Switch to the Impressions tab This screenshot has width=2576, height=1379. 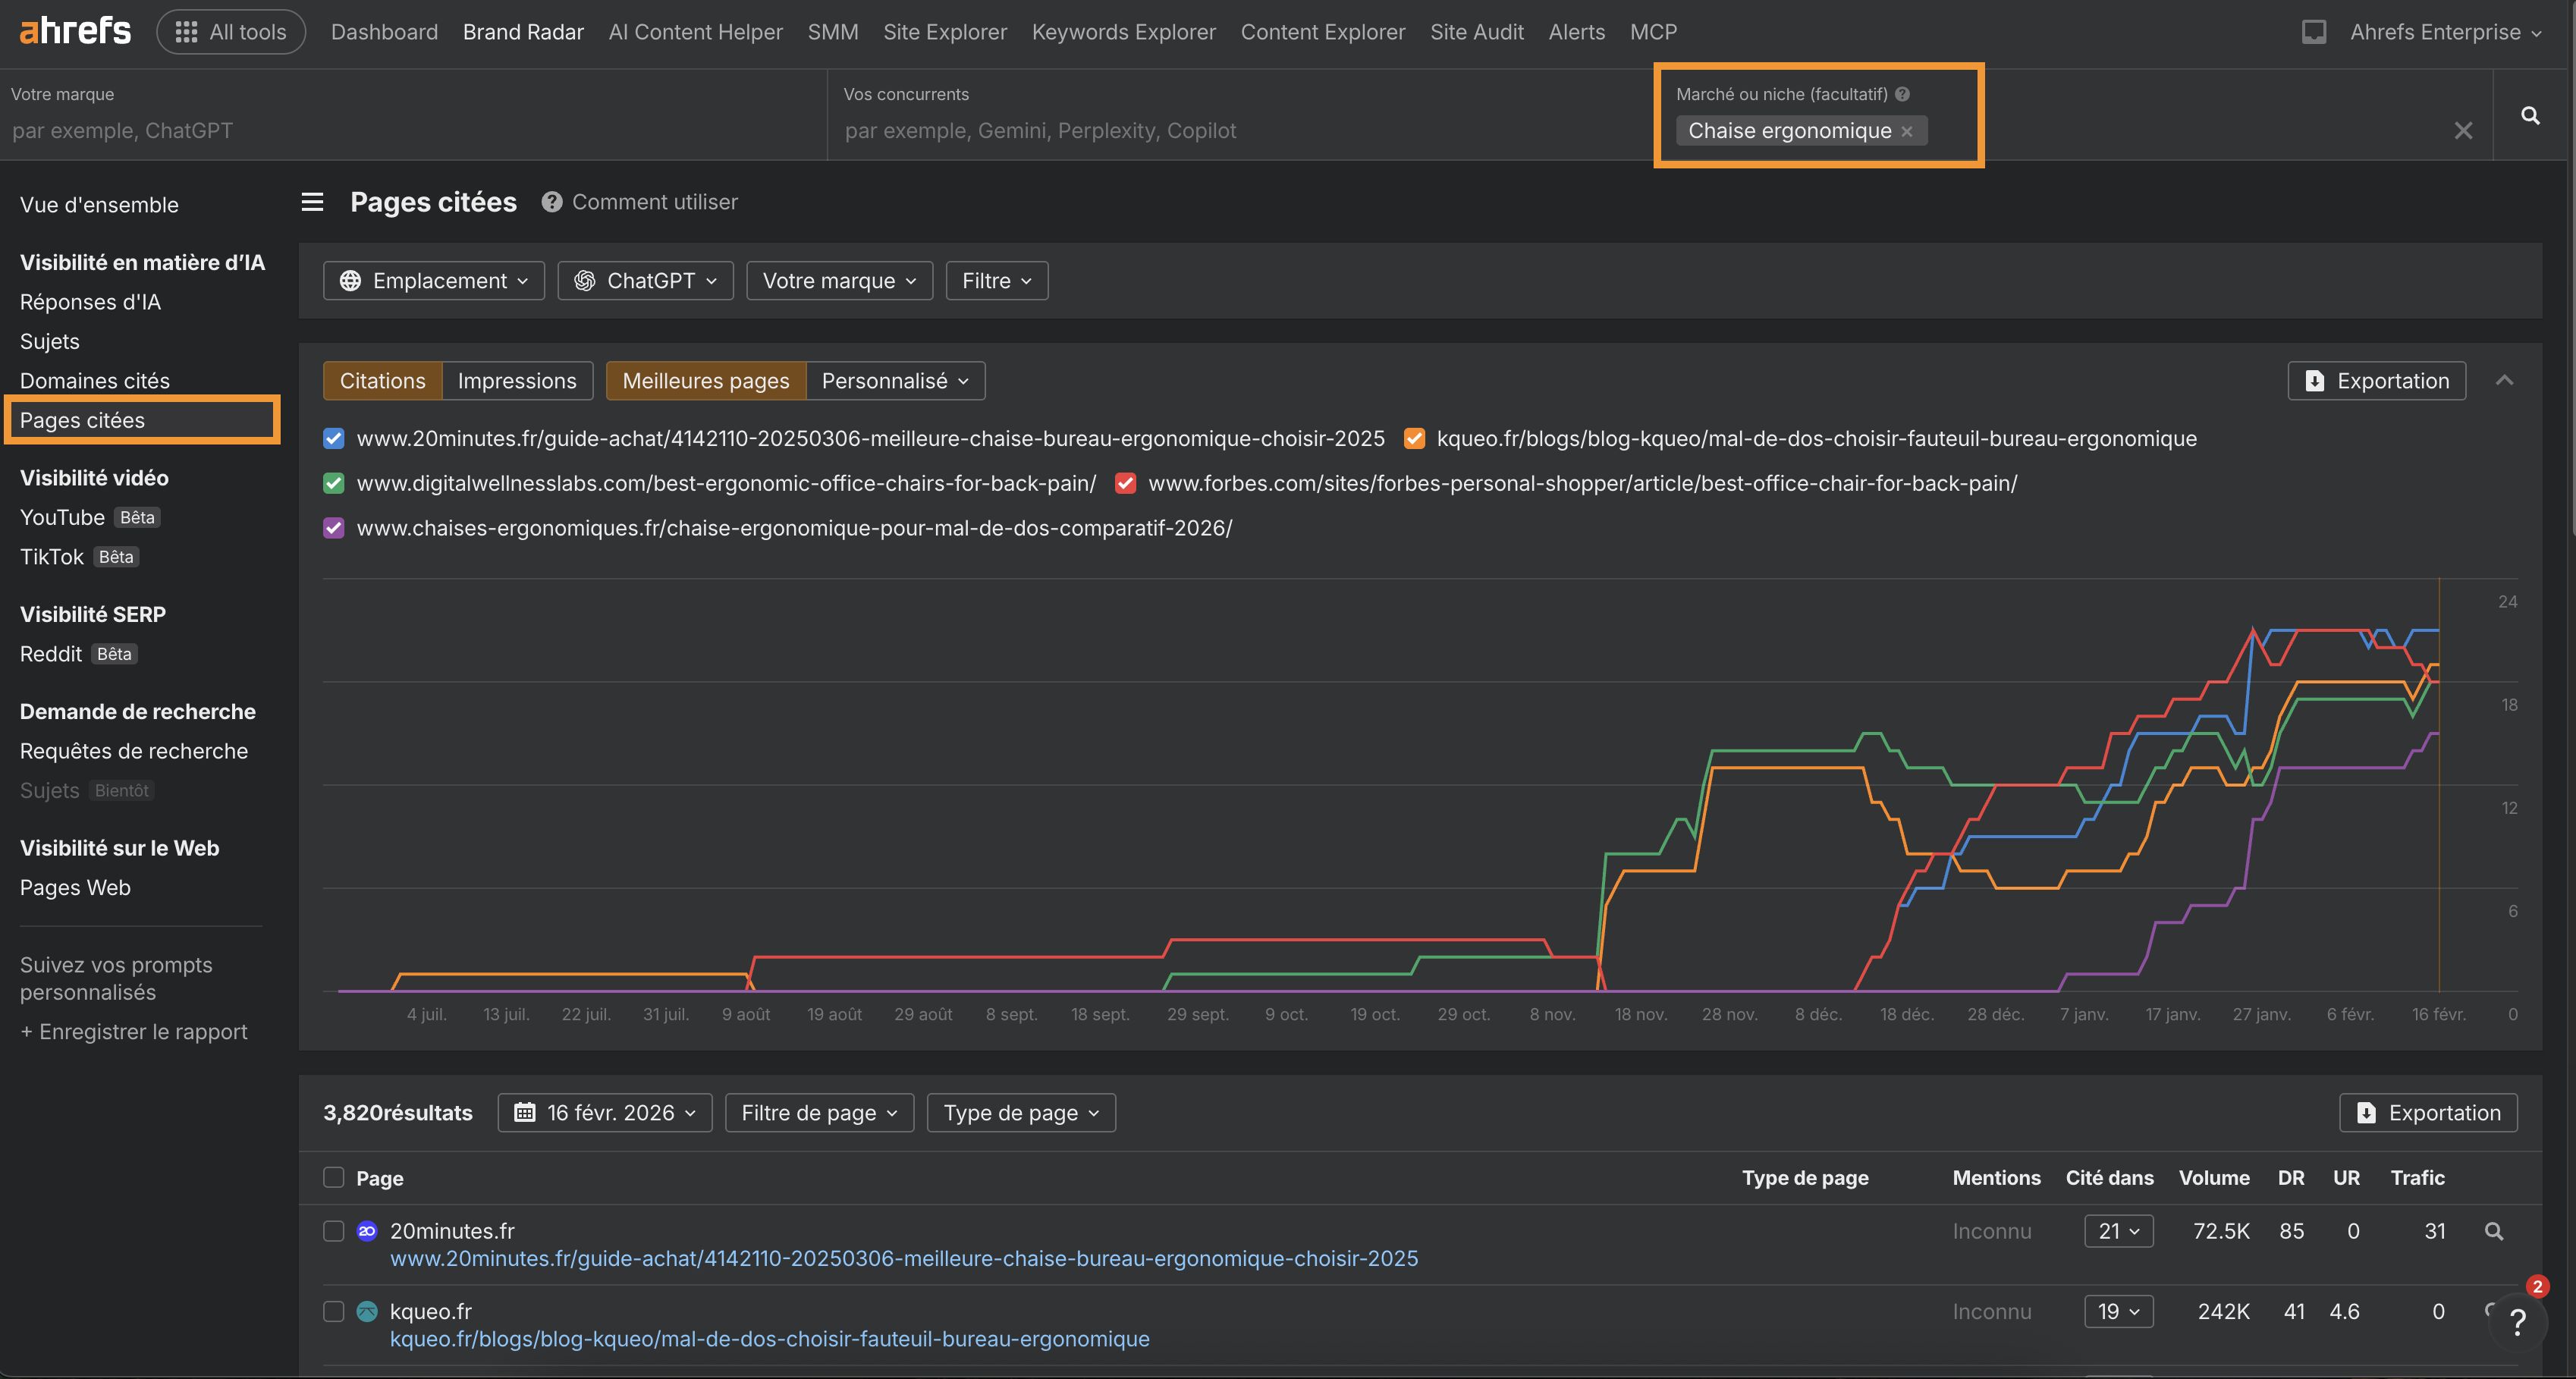[x=518, y=381]
